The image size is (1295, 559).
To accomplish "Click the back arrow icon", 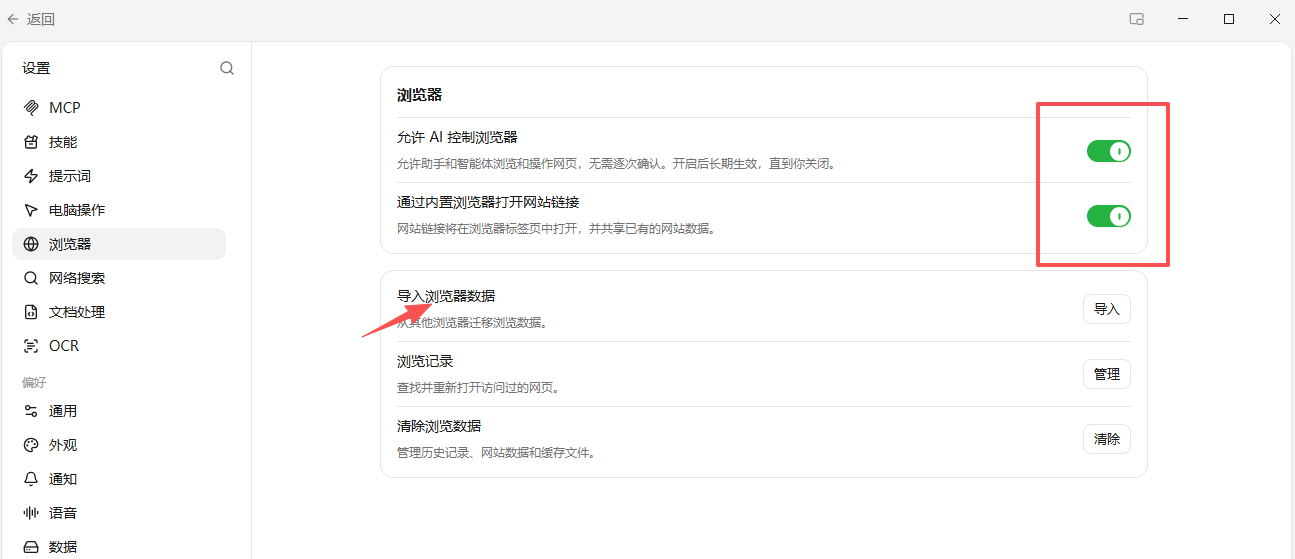I will tap(13, 19).
